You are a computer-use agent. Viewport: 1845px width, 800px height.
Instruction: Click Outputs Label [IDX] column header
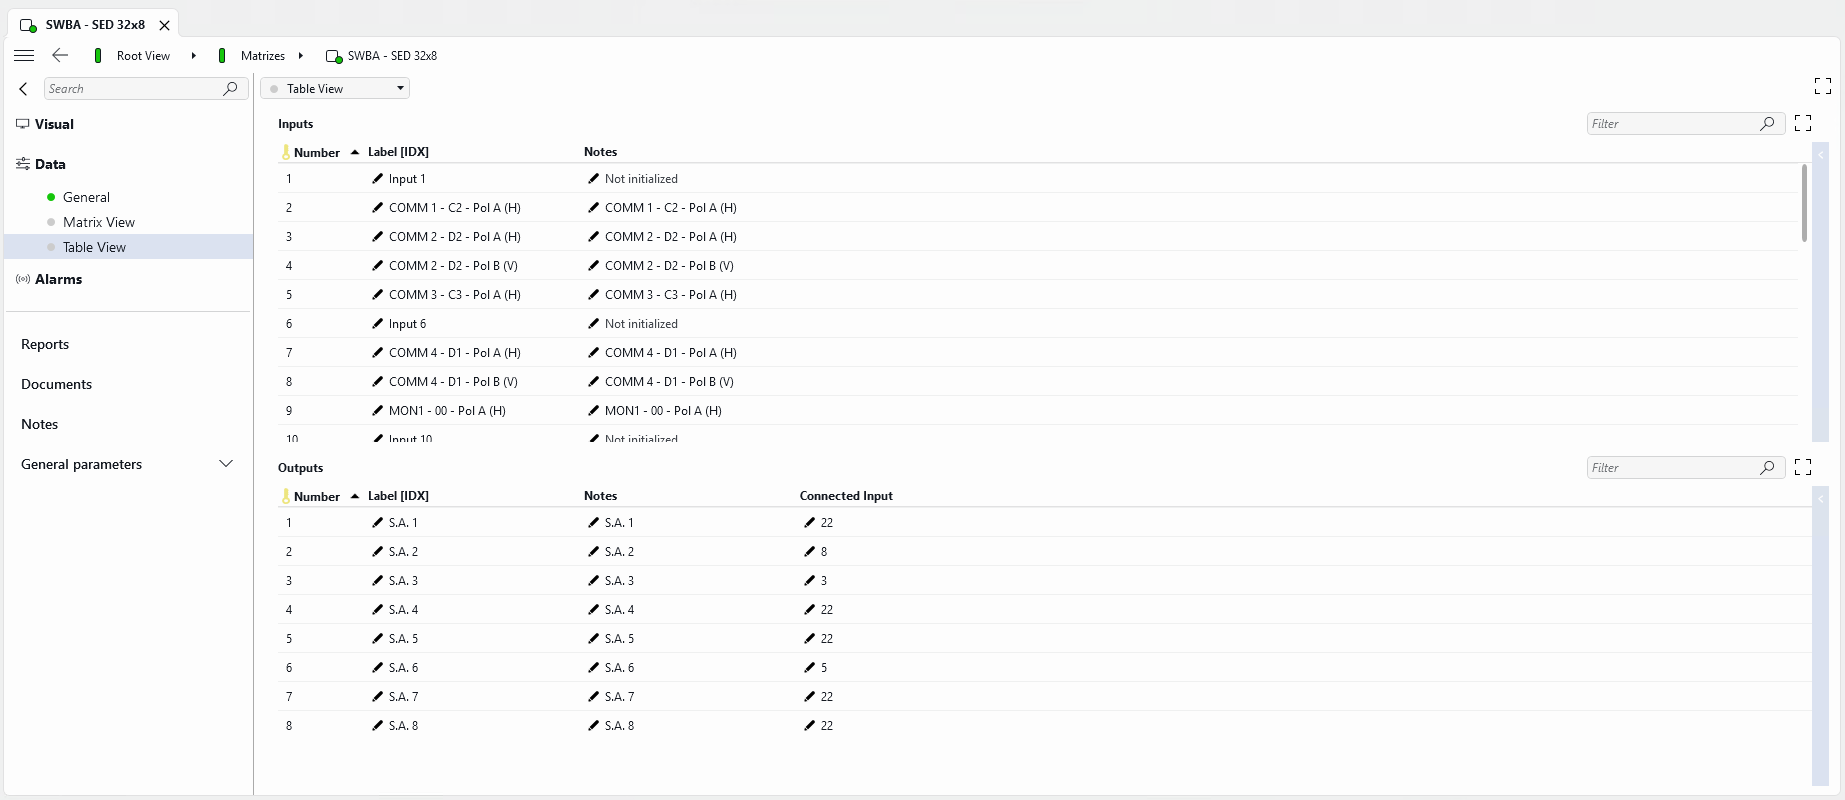click(398, 496)
